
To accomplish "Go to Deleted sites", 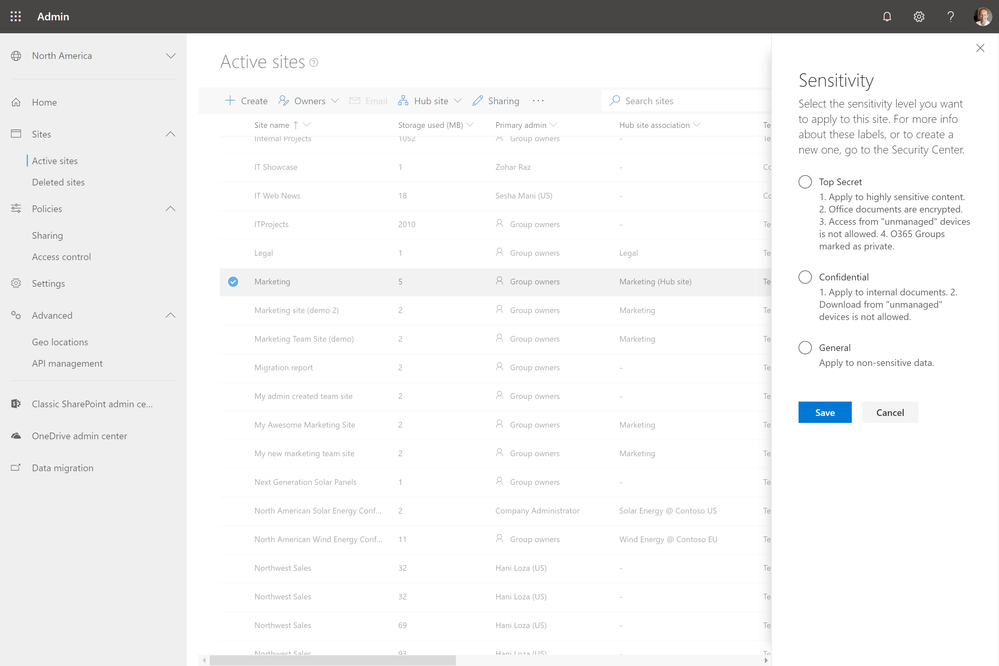I will tap(58, 182).
